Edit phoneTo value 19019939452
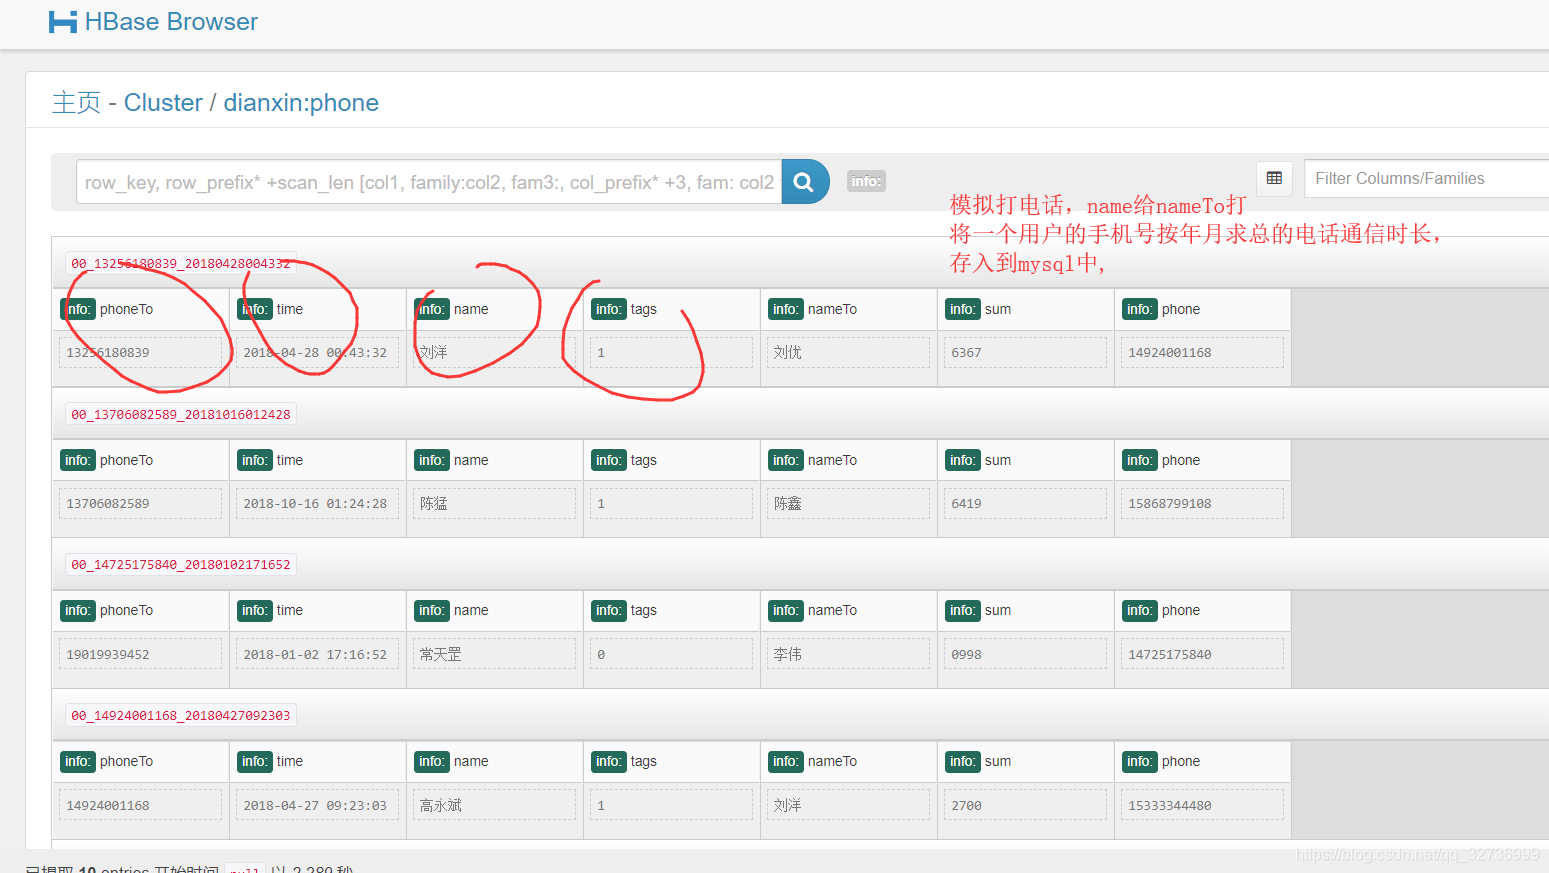This screenshot has height=873, width=1549. tap(141, 654)
